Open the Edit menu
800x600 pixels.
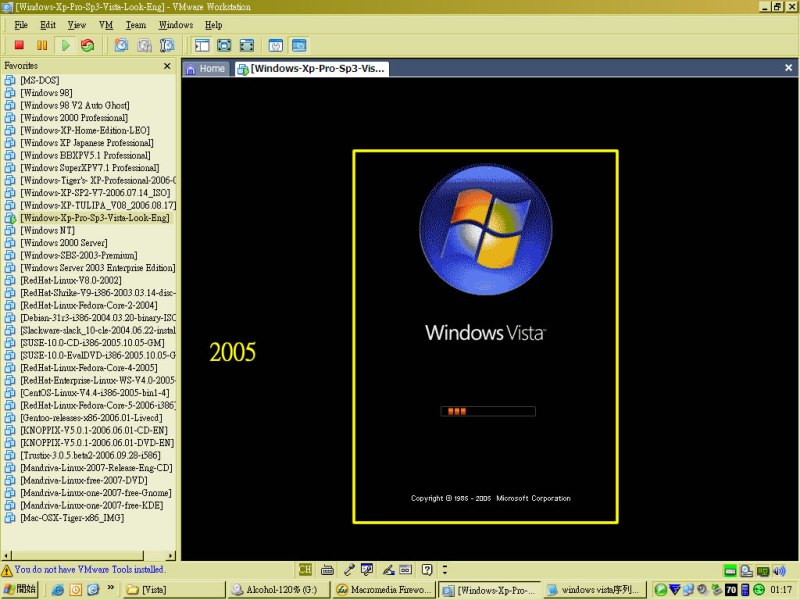(x=48, y=25)
